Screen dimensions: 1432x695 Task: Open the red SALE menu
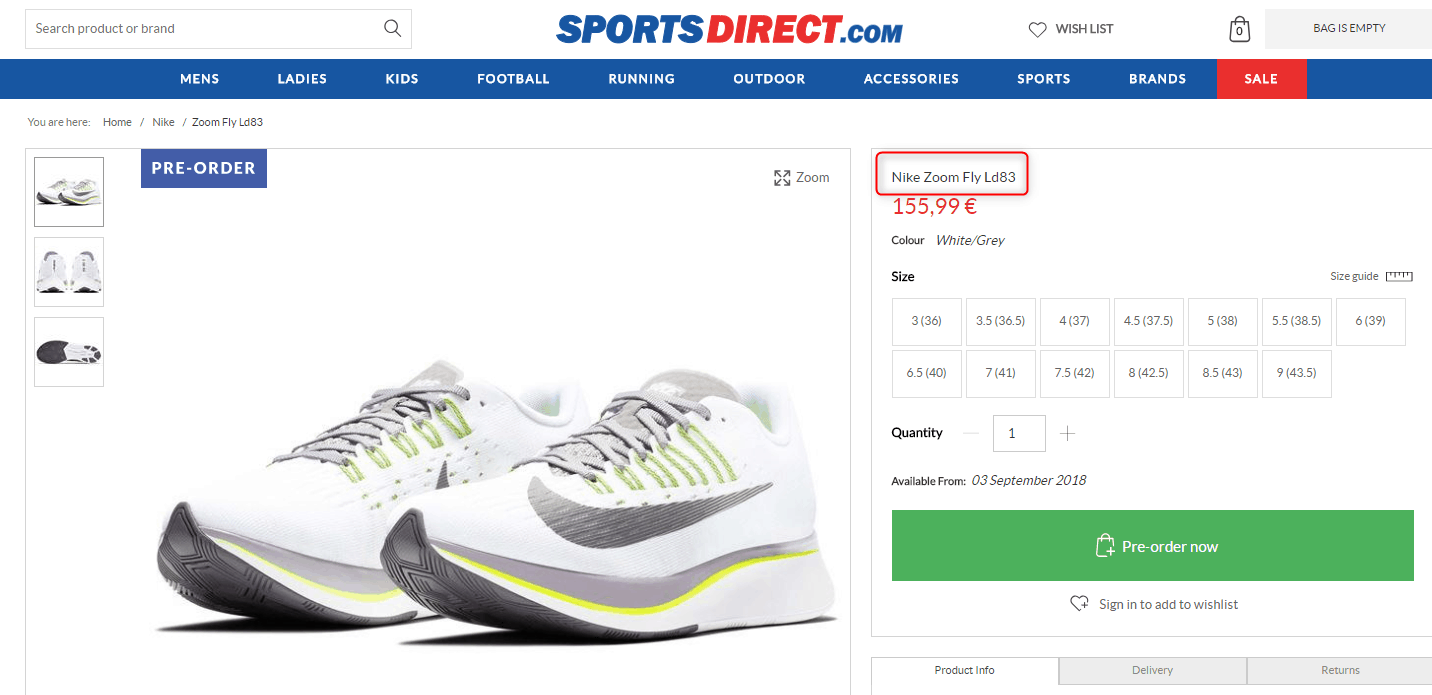[1261, 79]
